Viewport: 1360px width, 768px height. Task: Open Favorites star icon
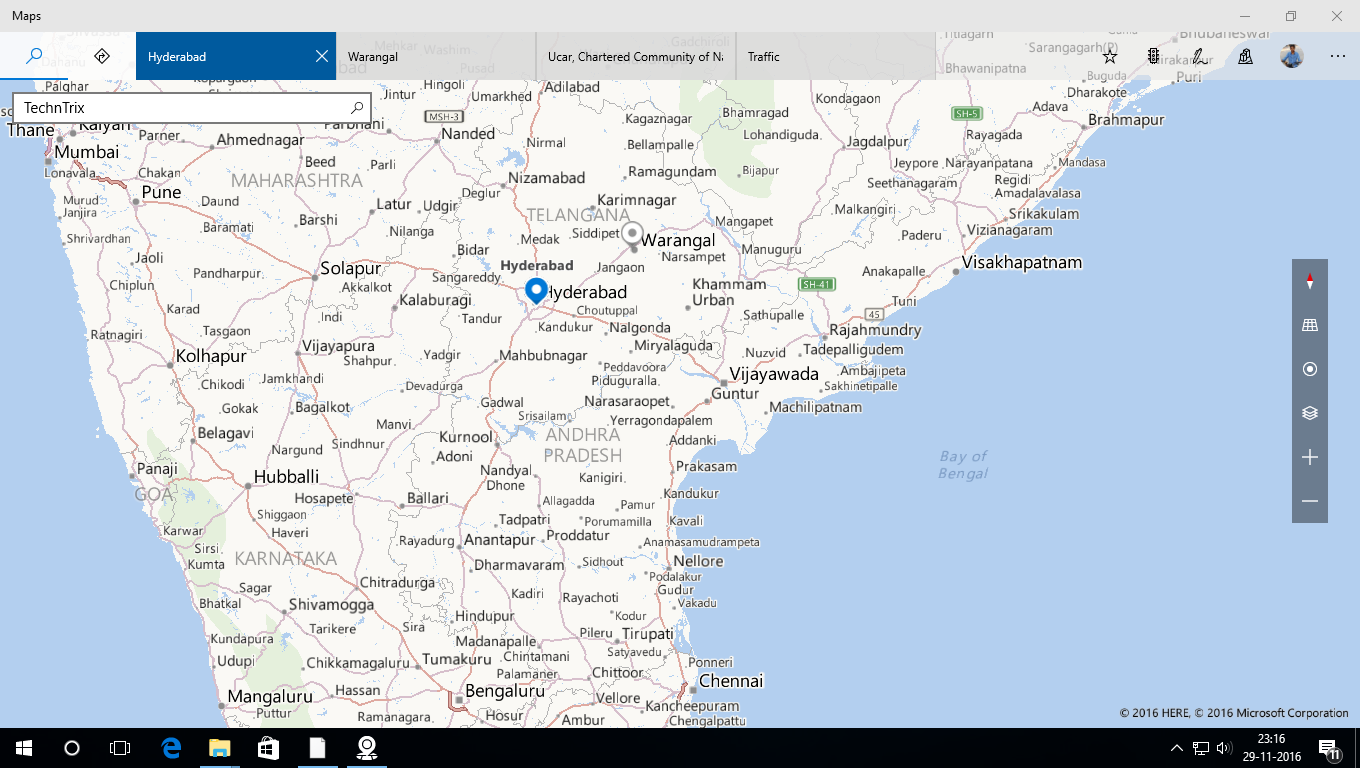pos(1109,56)
